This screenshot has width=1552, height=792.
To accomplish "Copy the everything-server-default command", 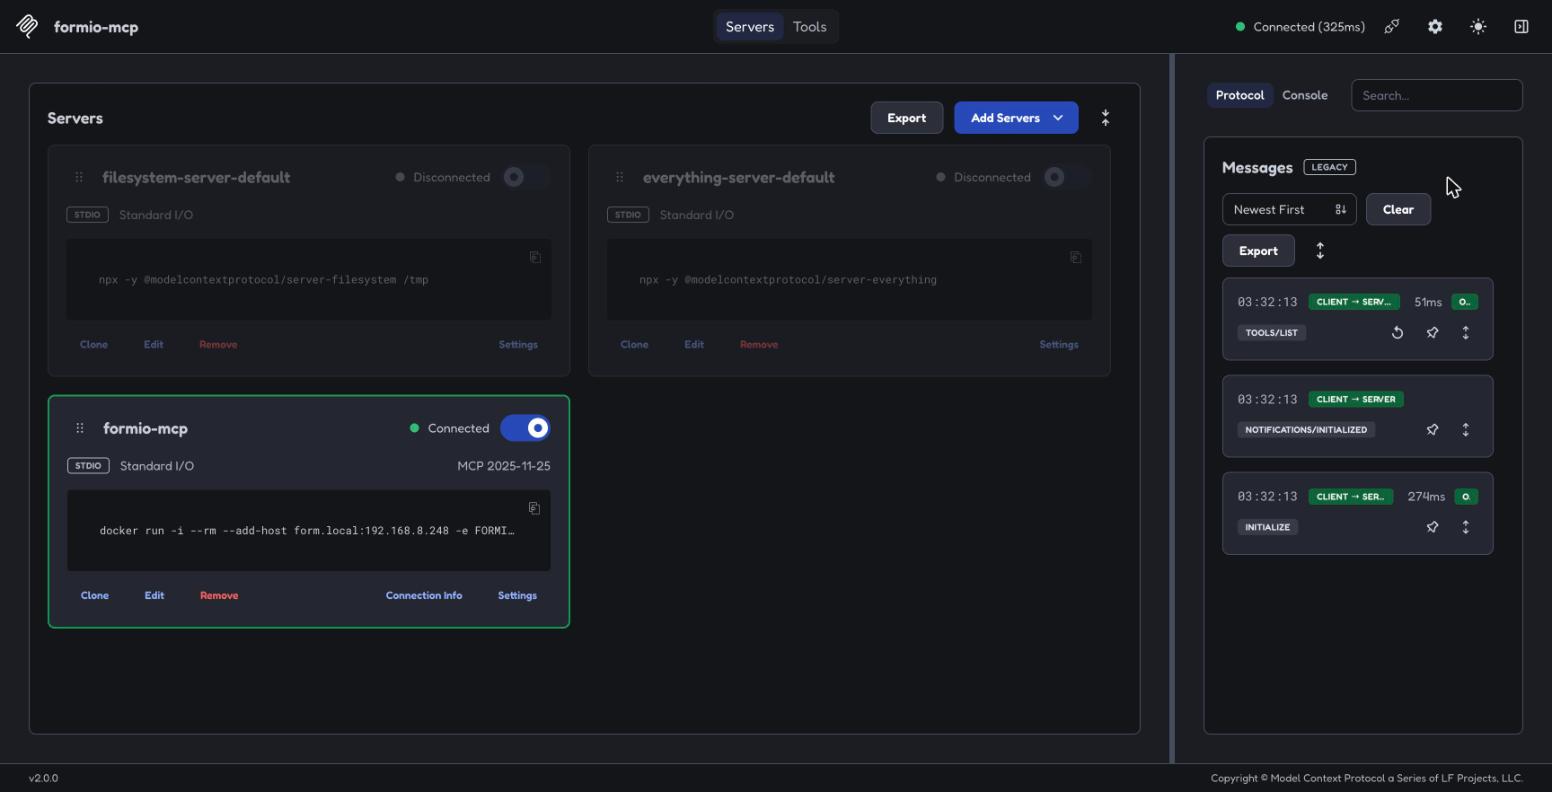I will pos(1075,257).
